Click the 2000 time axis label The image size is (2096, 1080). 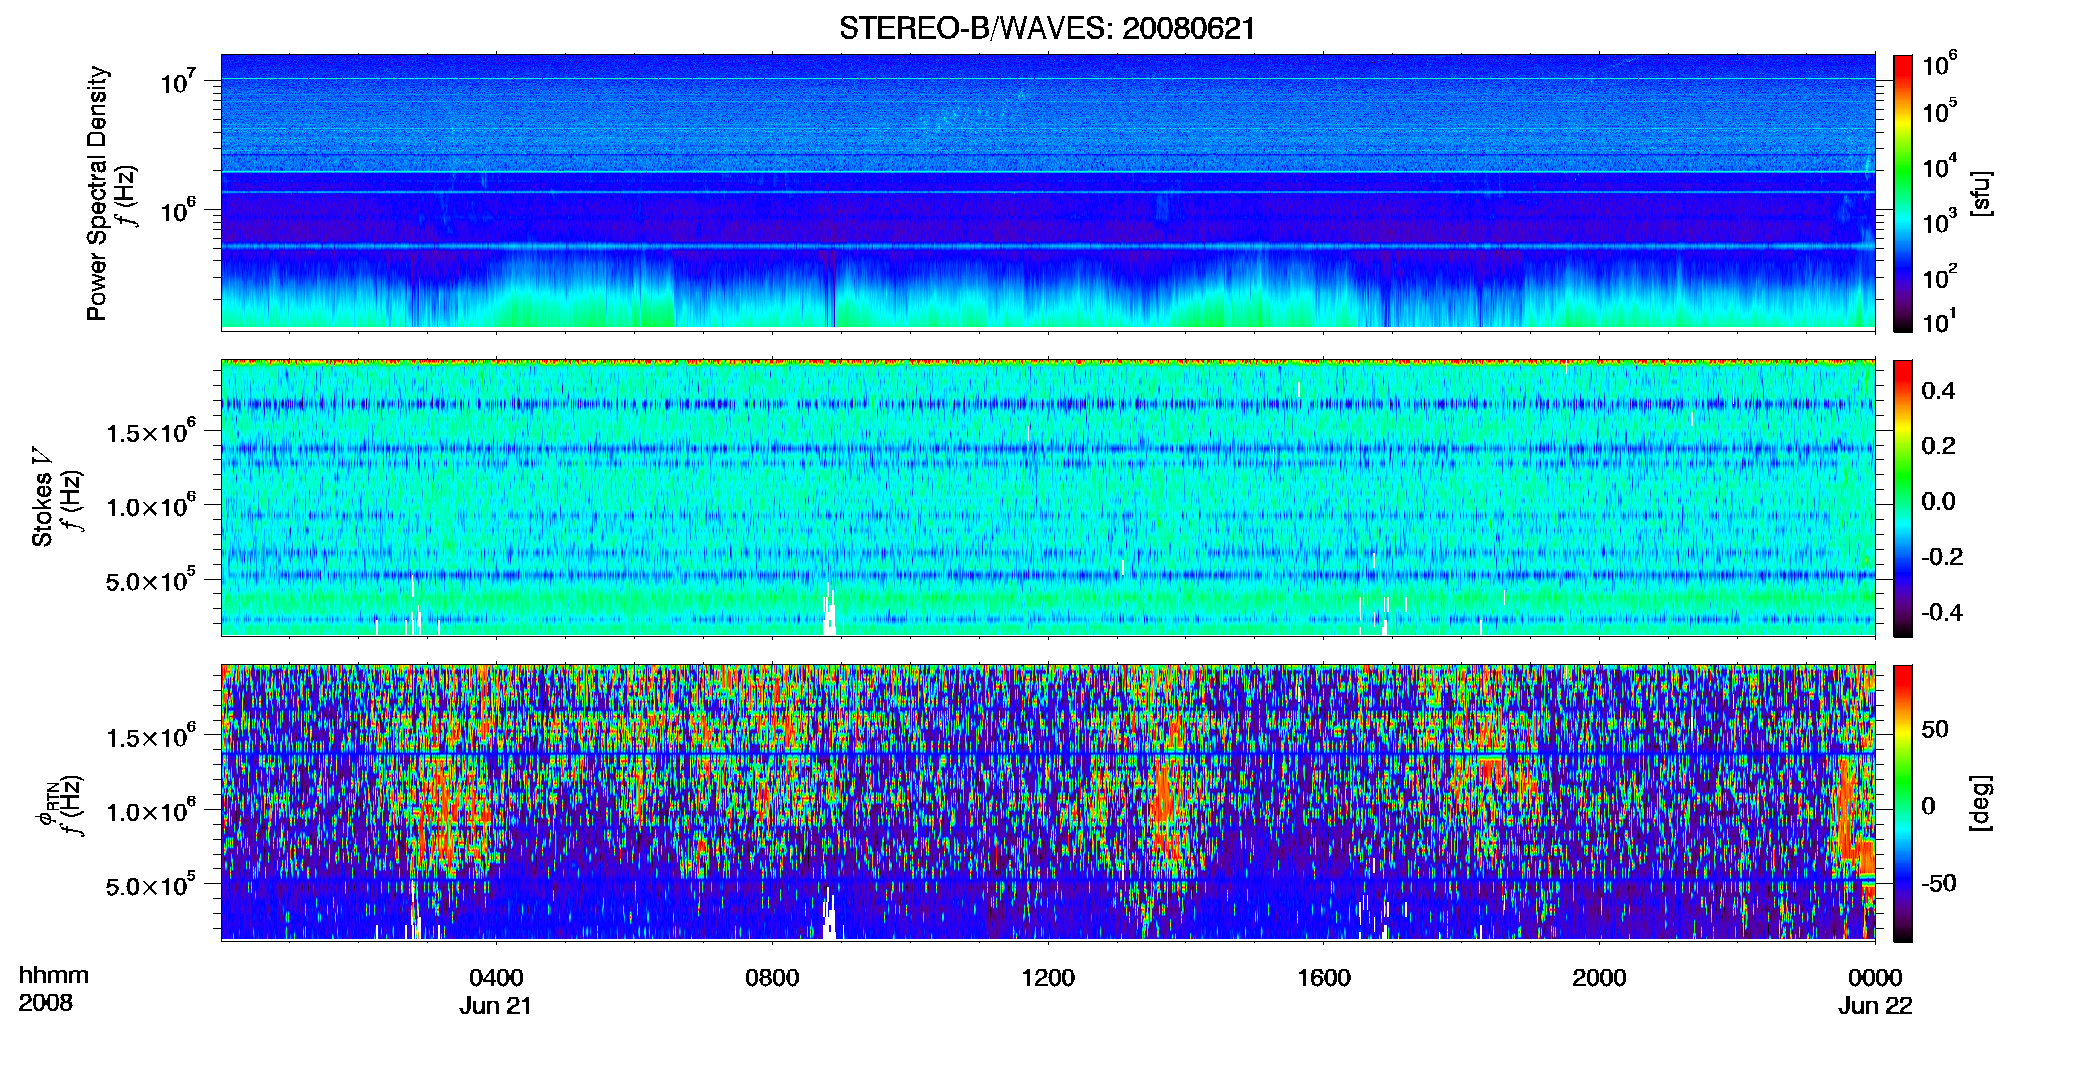click(x=1599, y=978)
